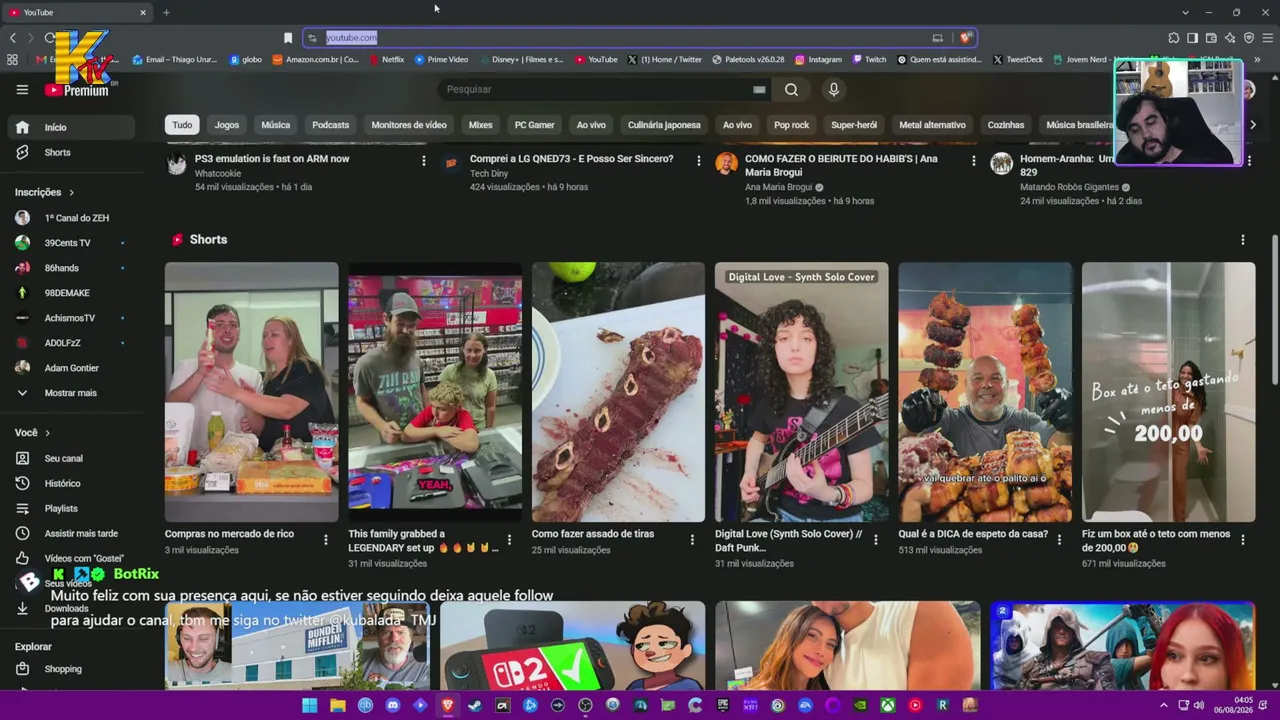
Task: Select the Culinária japonesa chip
Action: coord(664,125)
